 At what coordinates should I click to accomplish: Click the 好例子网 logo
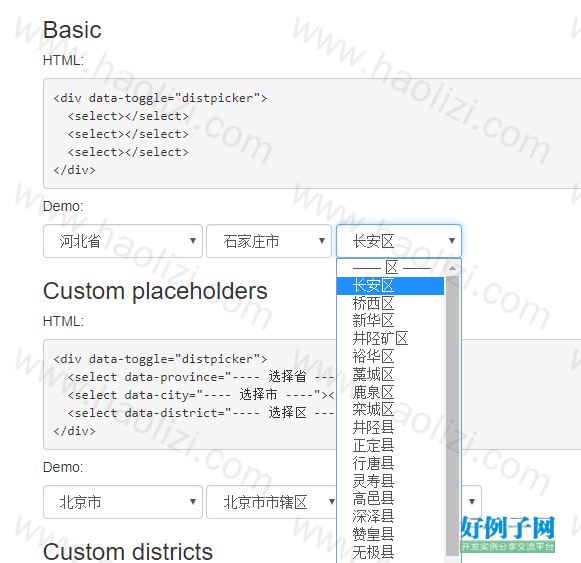[x=507, y=533]
